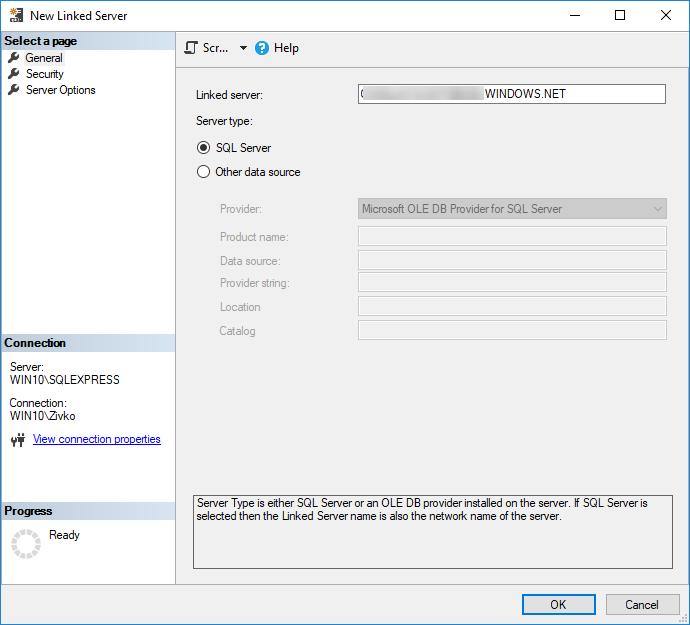Viewport: 690px width, 625px height.
Task: Click the connection properties icon
Action: [x=18, y=440]
